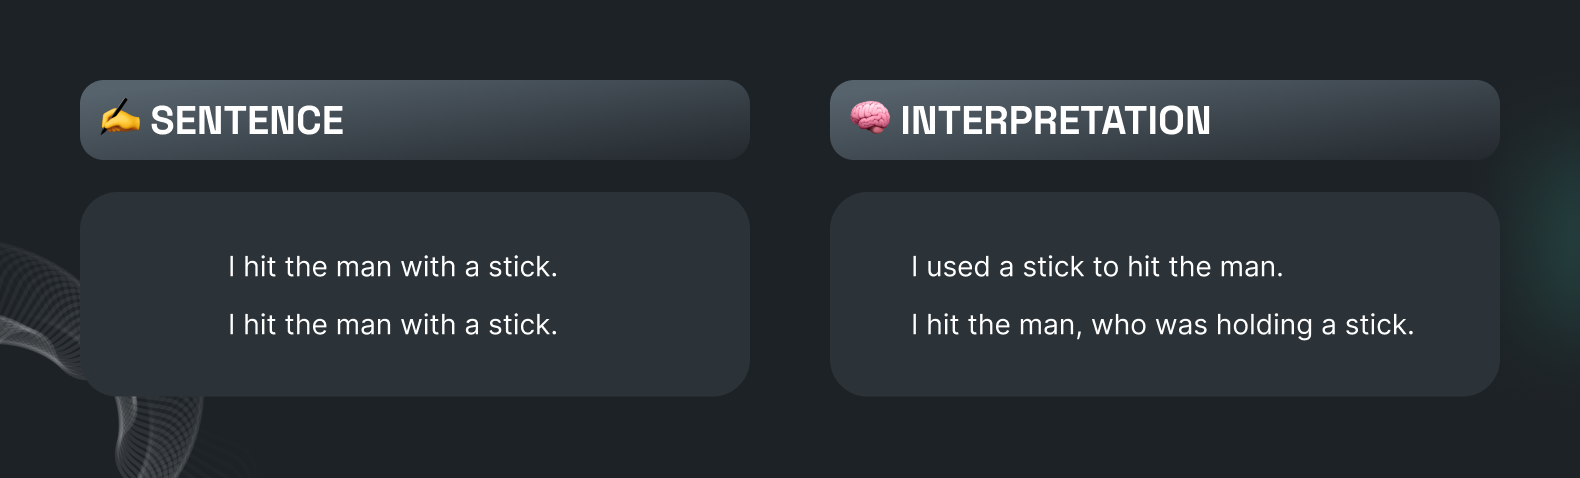Click the pink brain emoji icon

pos(870,118)
